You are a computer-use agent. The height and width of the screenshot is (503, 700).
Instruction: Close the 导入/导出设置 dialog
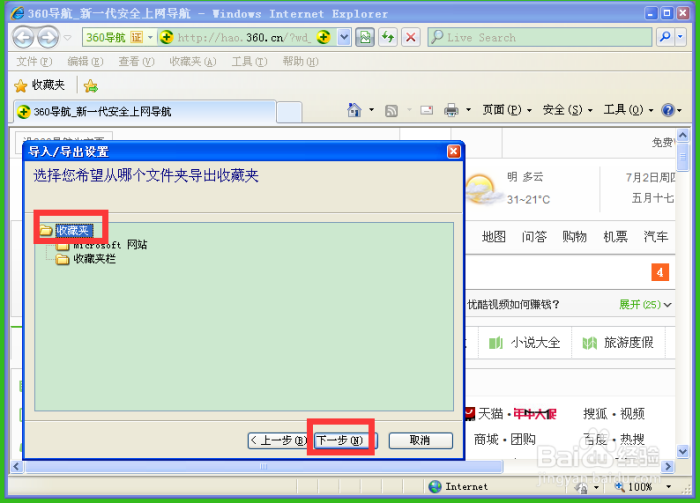(x=454, y=151)
